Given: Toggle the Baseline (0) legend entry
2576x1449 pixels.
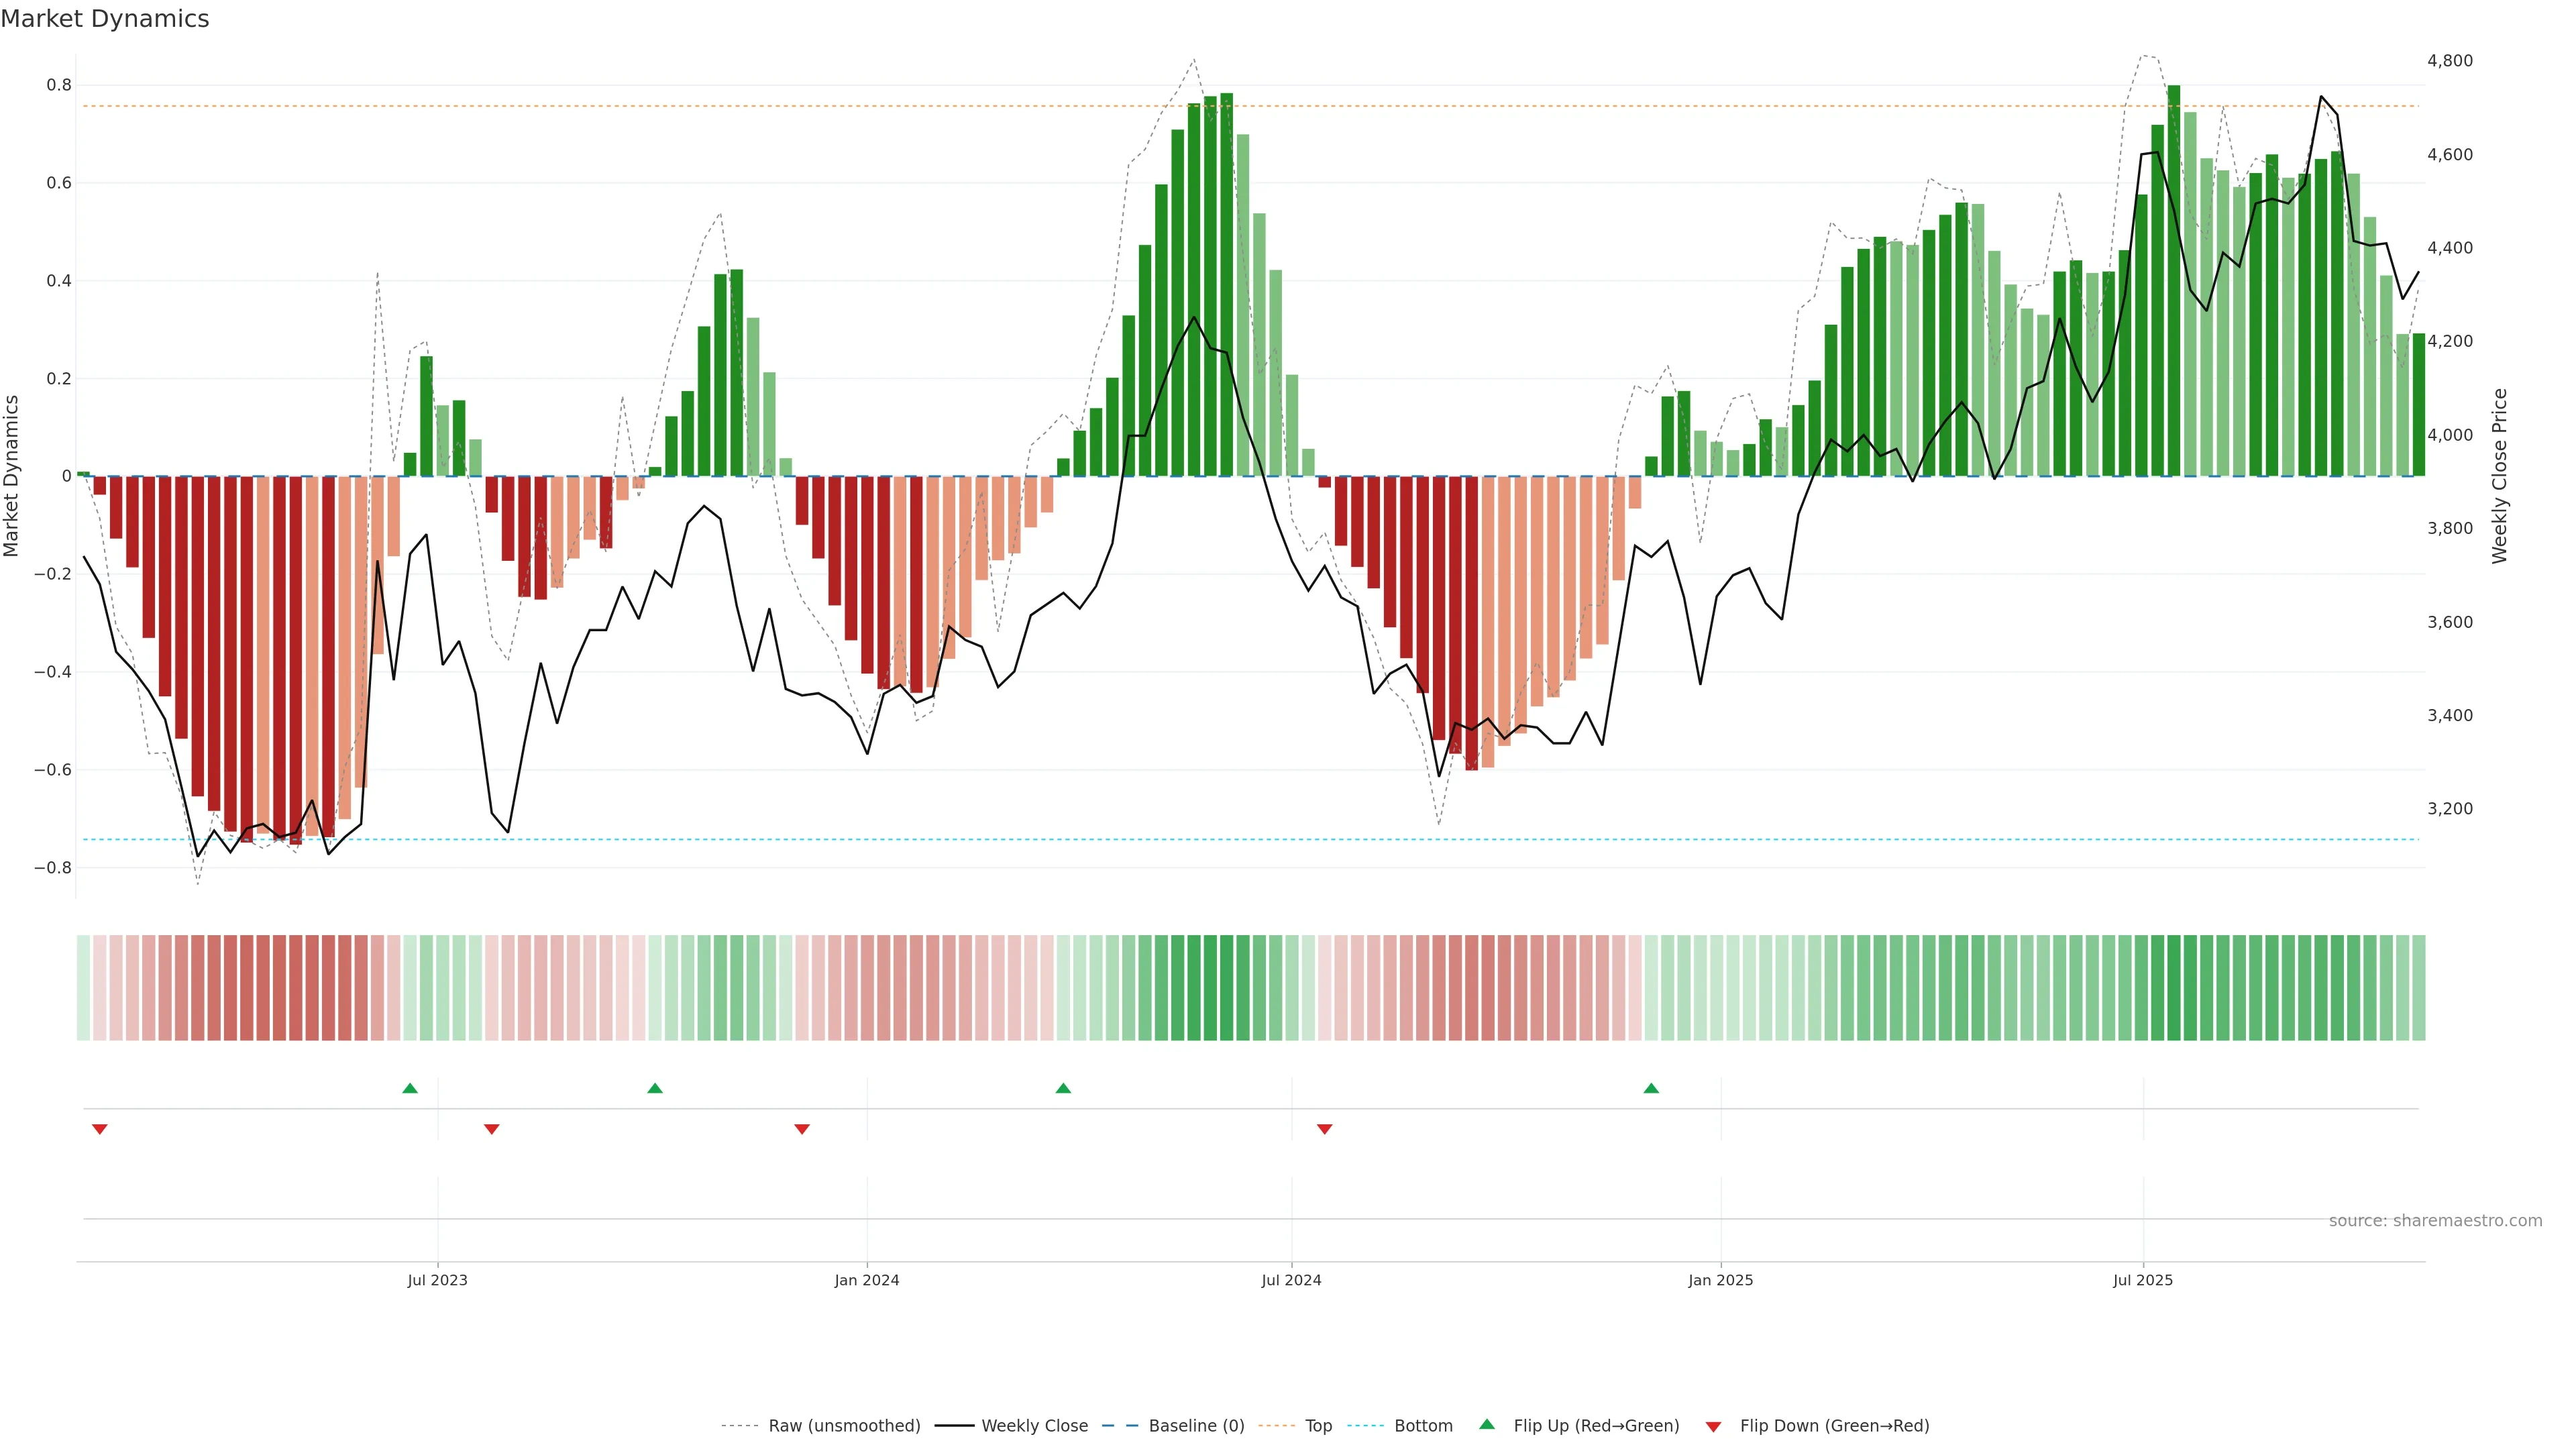Looking at the screenshot, I should pyautogui.click(x=1196, y=1426).
